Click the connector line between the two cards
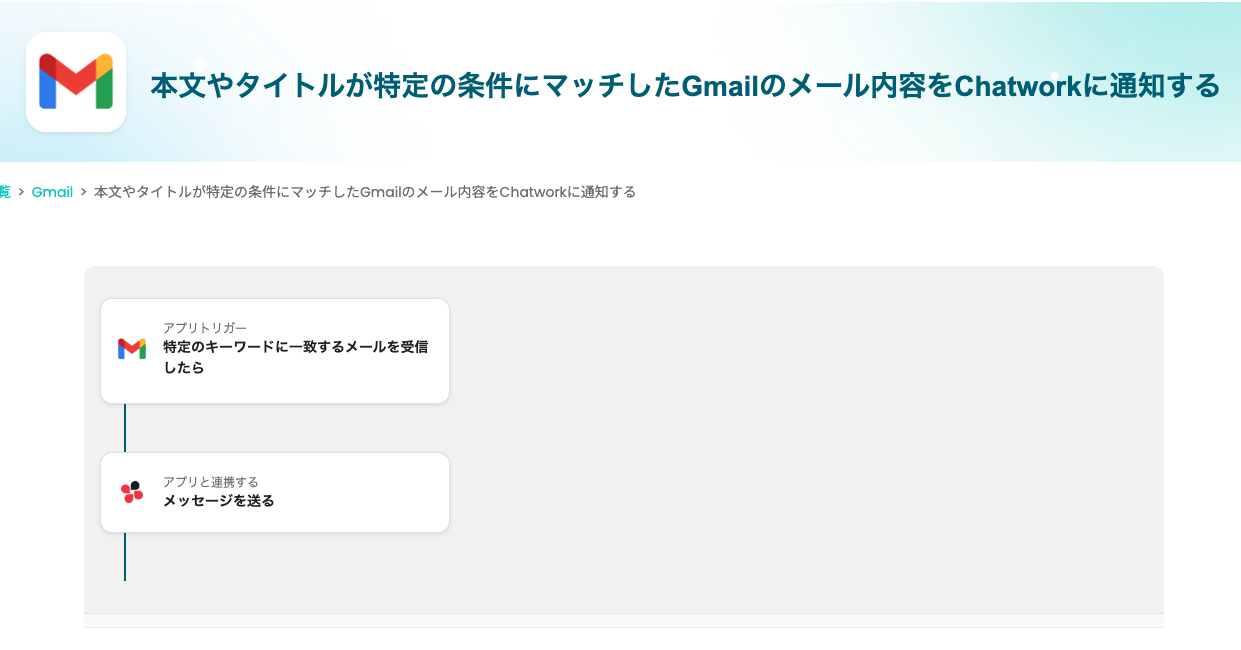This screenshot has height=650, width=1241. pos(125,428)
